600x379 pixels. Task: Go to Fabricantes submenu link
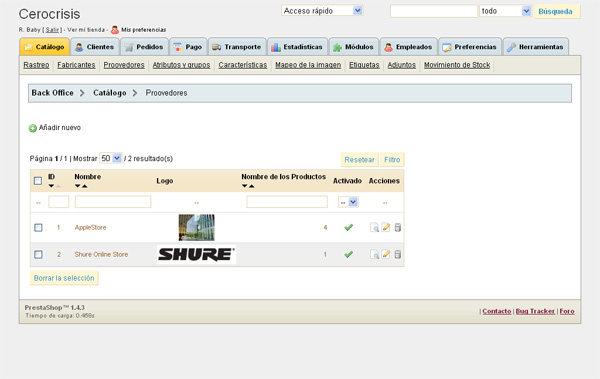click(76, 65)
